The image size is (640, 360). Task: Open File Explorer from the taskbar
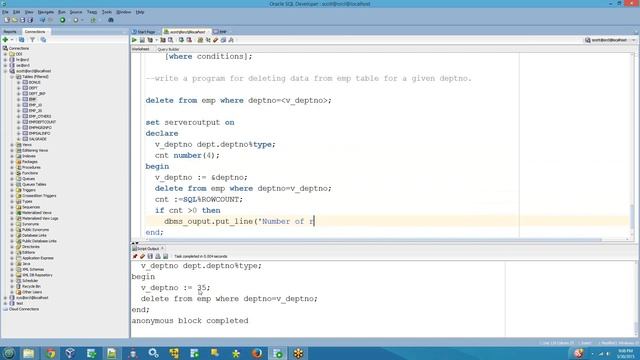[29, 353]
